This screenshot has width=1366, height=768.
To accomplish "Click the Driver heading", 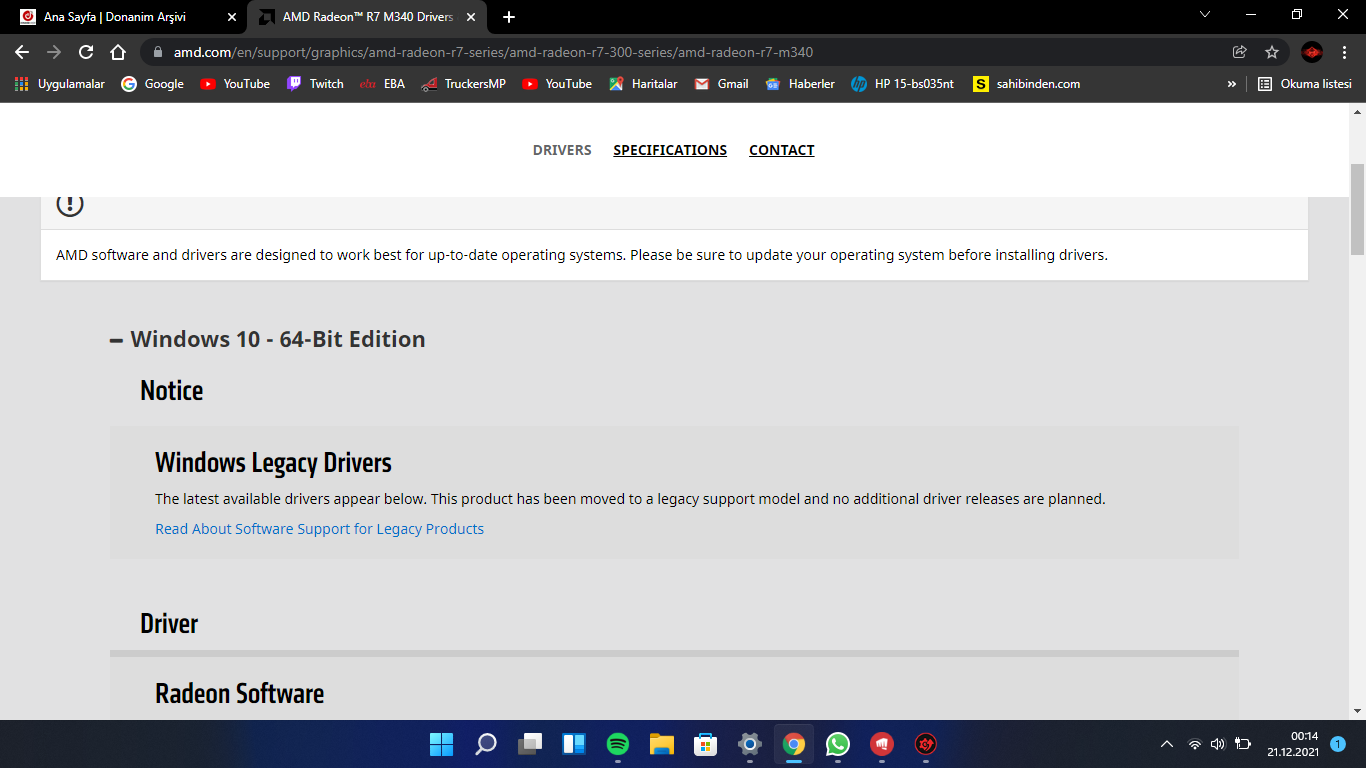I will click(169, 624).
